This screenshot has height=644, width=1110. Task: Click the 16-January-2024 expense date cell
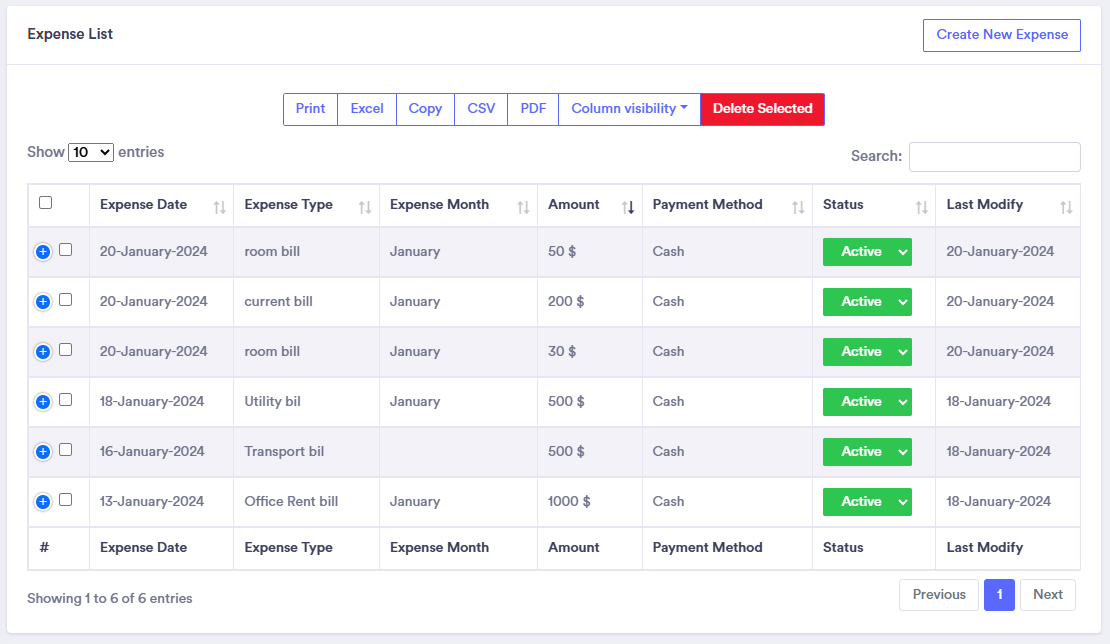point(161,452)
